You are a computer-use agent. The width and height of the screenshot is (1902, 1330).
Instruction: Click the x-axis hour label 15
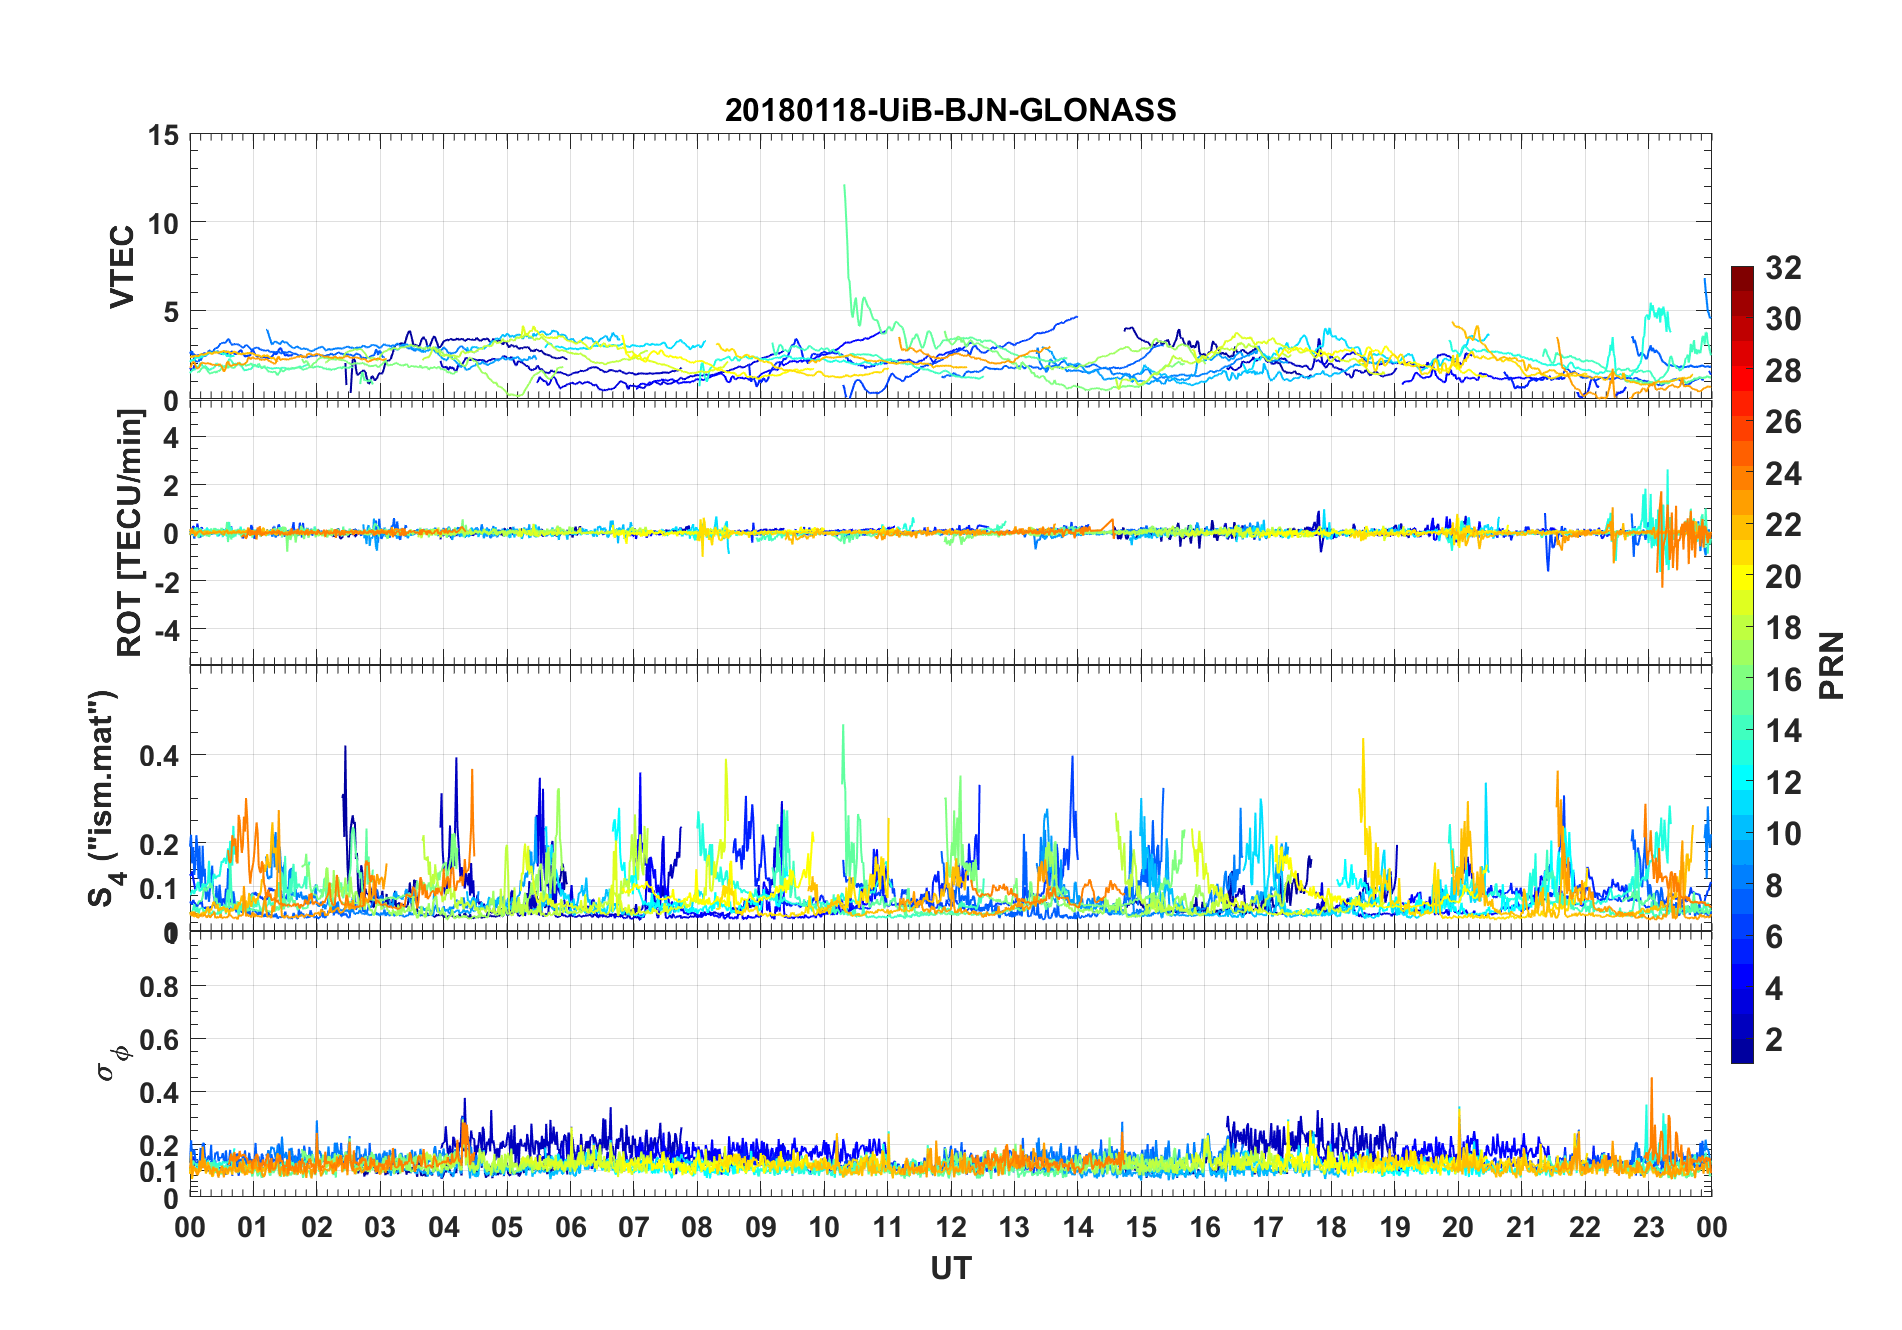click(1141, 1227)
